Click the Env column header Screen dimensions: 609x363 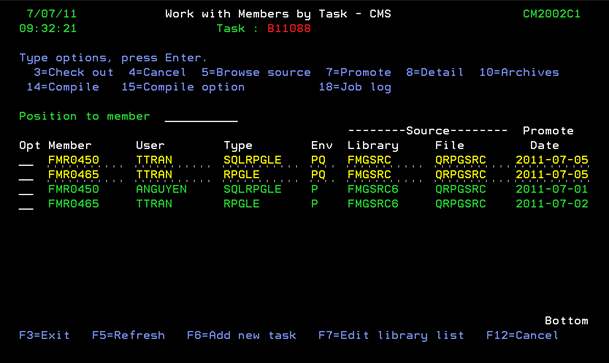click(322, 145)
